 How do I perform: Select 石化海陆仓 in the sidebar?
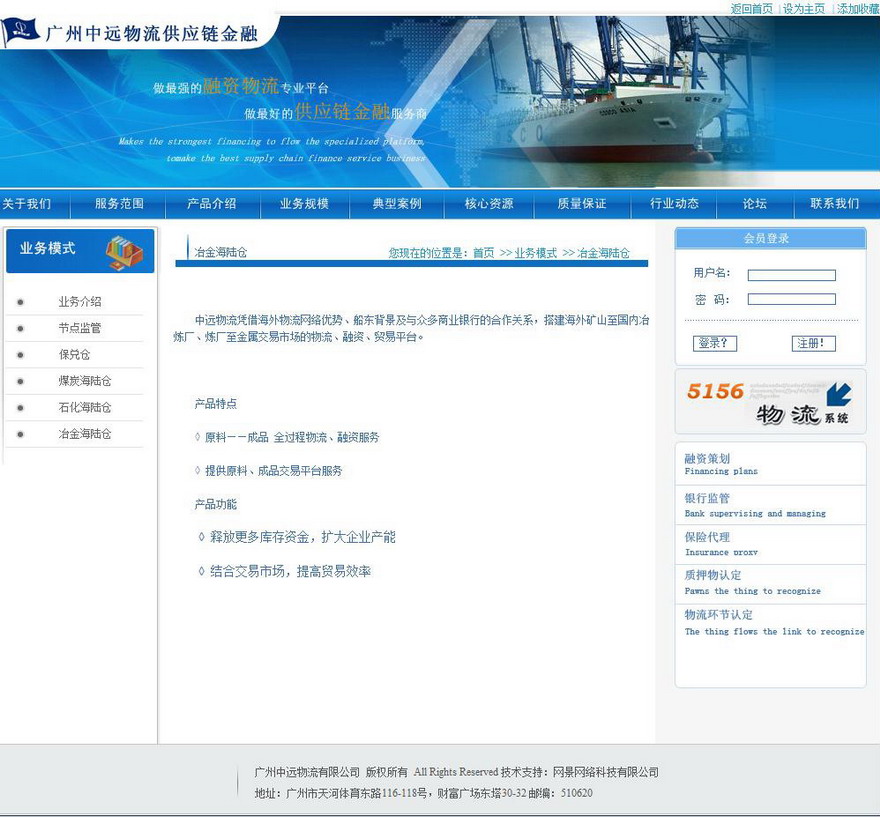point(85,407)
